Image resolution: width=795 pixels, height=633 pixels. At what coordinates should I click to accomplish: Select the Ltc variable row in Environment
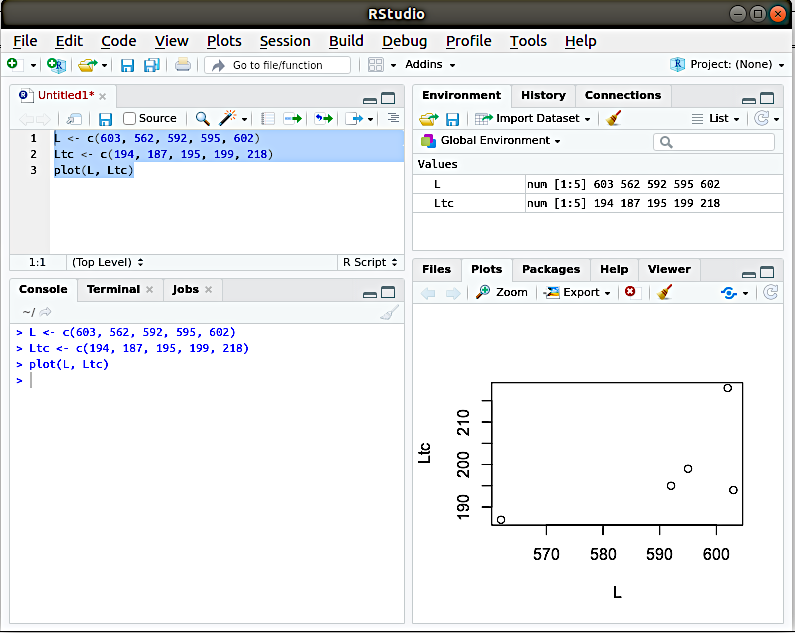598,203
